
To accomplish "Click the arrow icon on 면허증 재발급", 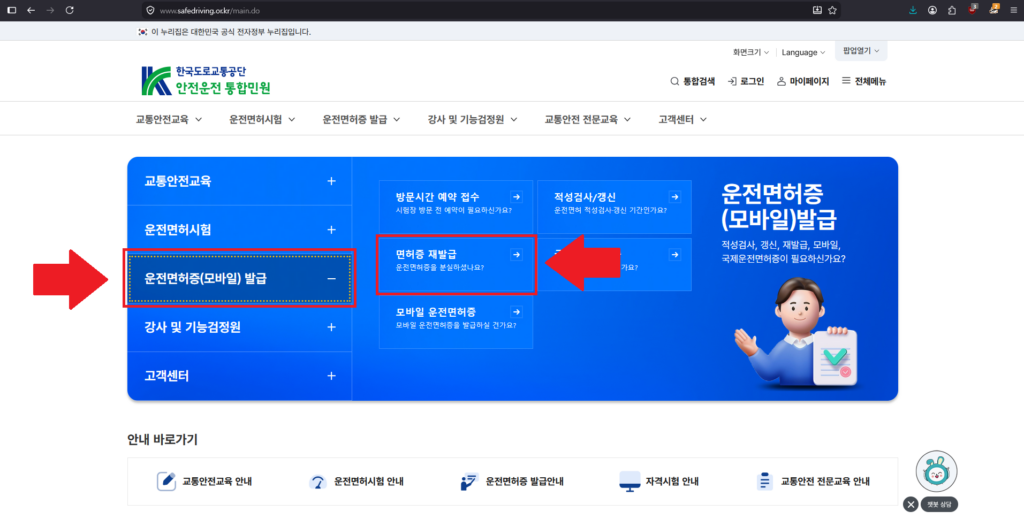I will (517, 255).
